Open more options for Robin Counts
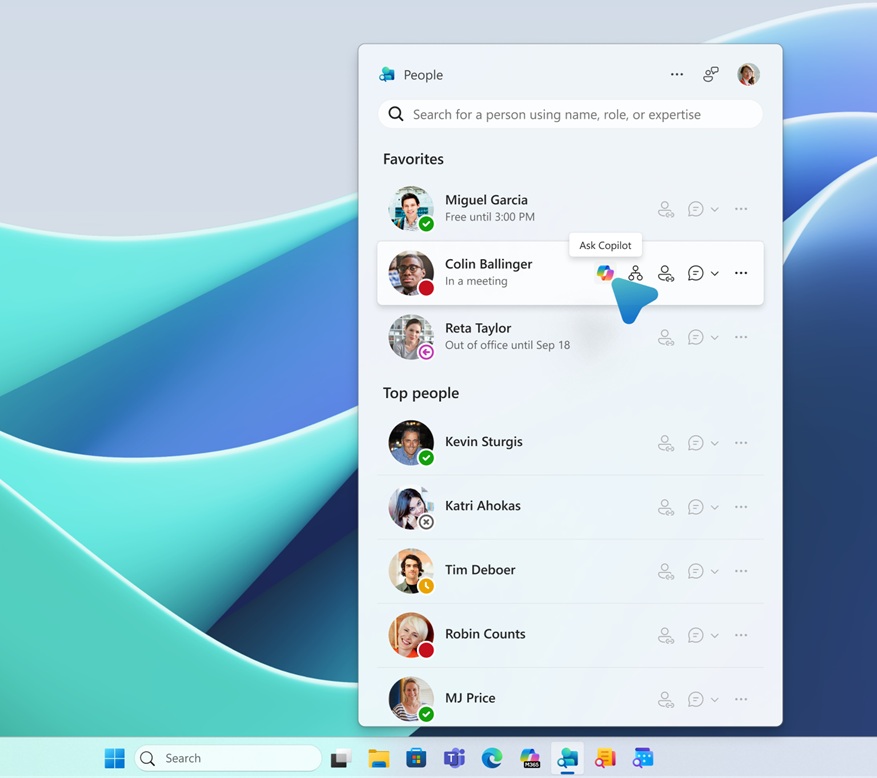This screenshot has width=877, height=778. pyautogui.click(x=741, y=635)
